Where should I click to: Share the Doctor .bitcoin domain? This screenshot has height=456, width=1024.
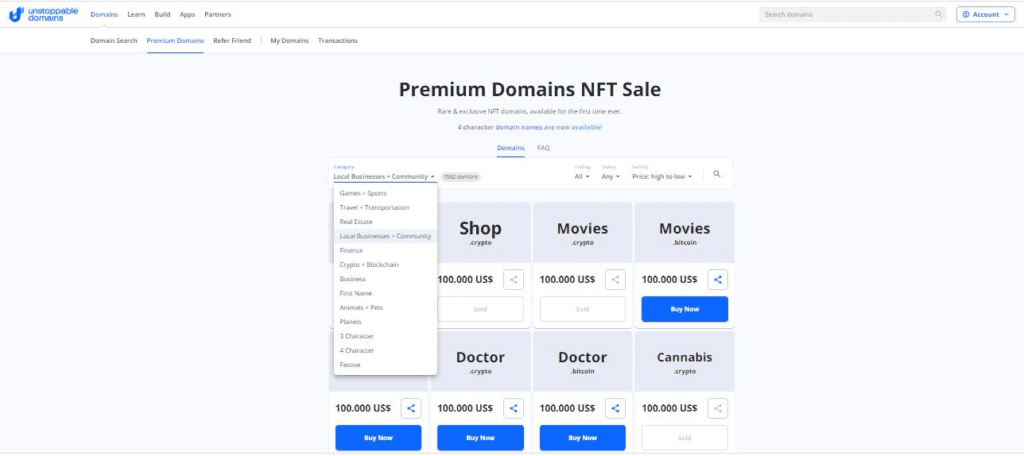point(615,408)
